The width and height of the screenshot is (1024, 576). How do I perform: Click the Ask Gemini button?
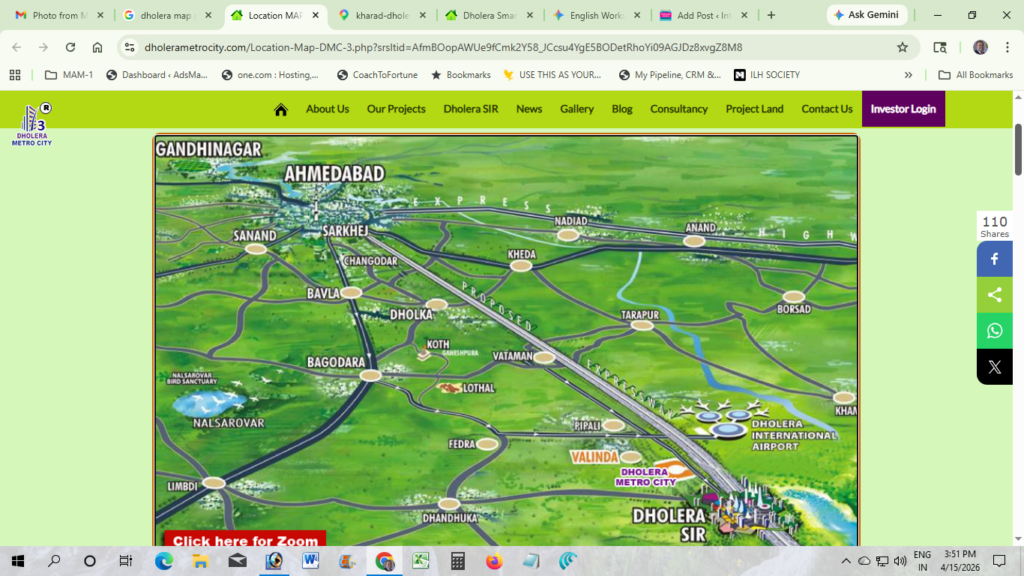867,15
